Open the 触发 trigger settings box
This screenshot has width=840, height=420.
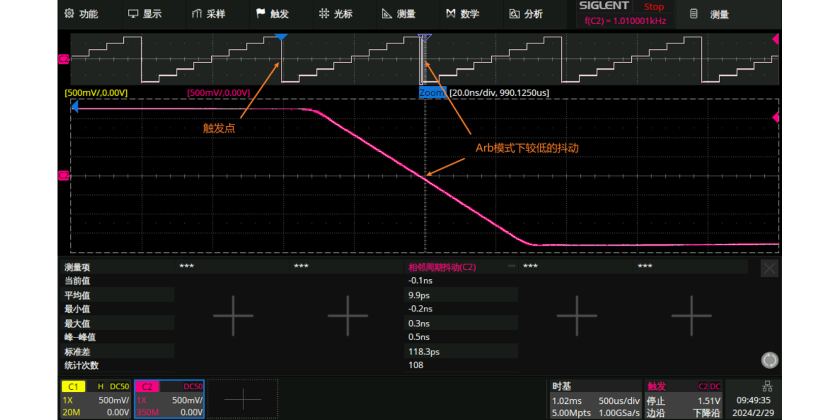(x=681, y=398)
